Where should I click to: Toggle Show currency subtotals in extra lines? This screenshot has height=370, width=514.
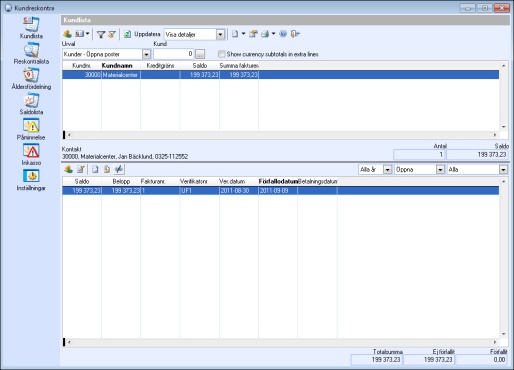pyautogui.click(x=221, y=54)
